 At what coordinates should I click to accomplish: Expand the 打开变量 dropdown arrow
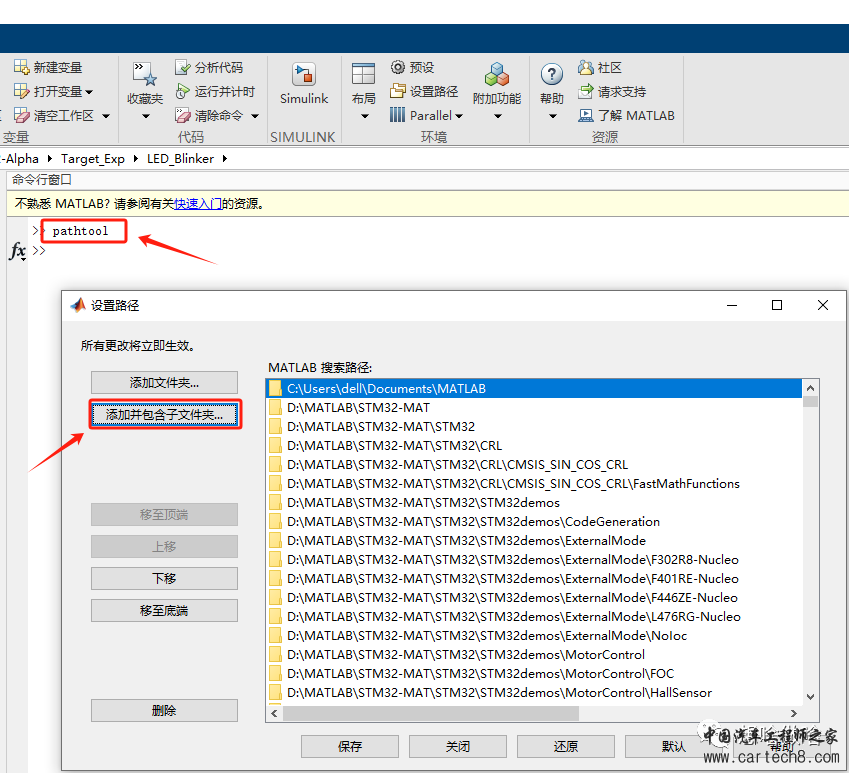click(x=89, y=92)
